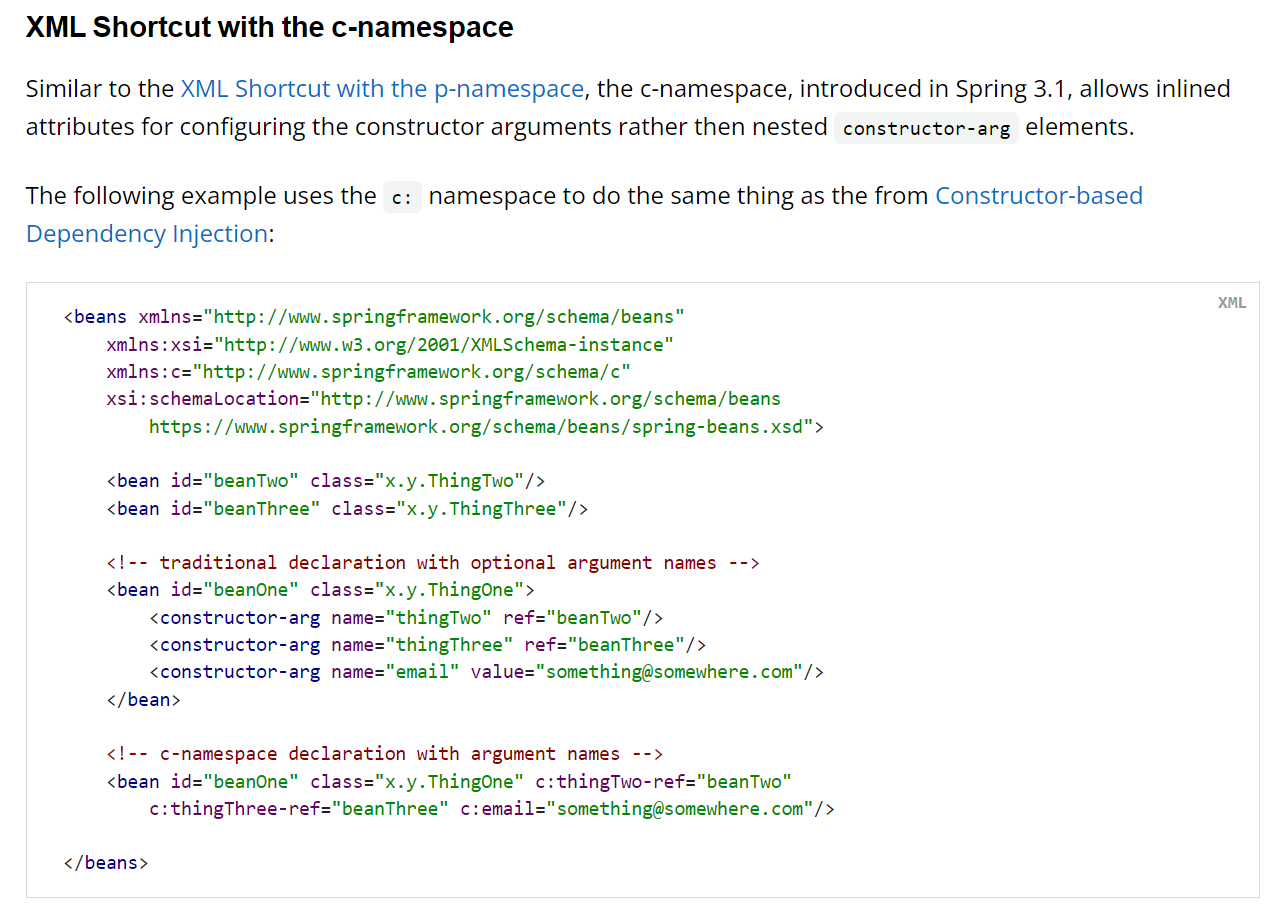This screenshot has height=904, width=1274.
Task: Click the inline c: code snippet
Action: click(402, 197)
